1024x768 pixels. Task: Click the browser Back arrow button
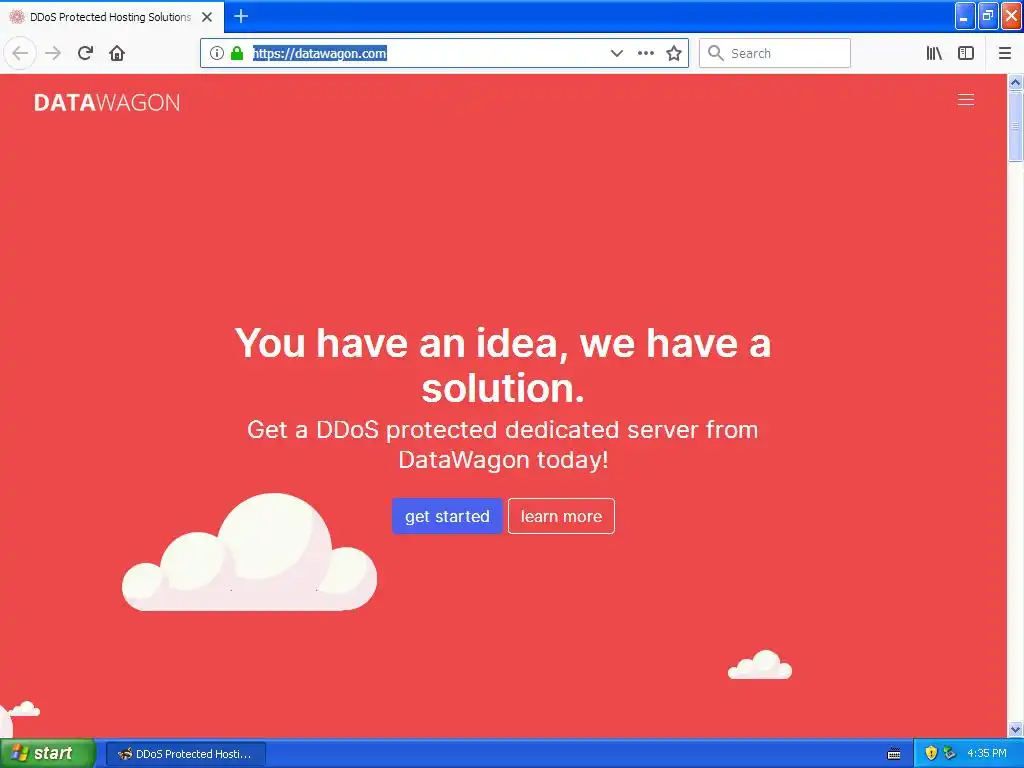(x=20, y=53)
